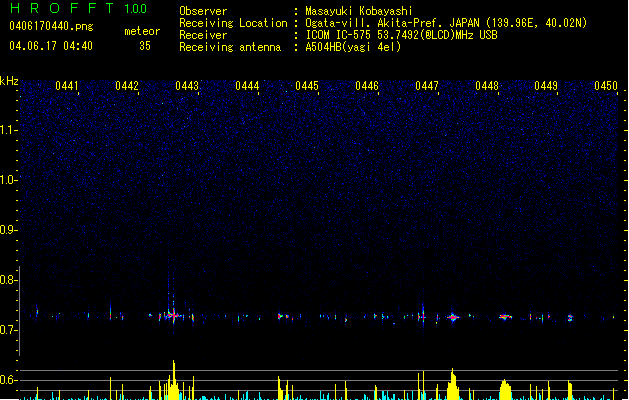The height and width of the screenshot is (400, 629).
Task: Click the 0.9 kHz axis label
Action: click(8, 230)
